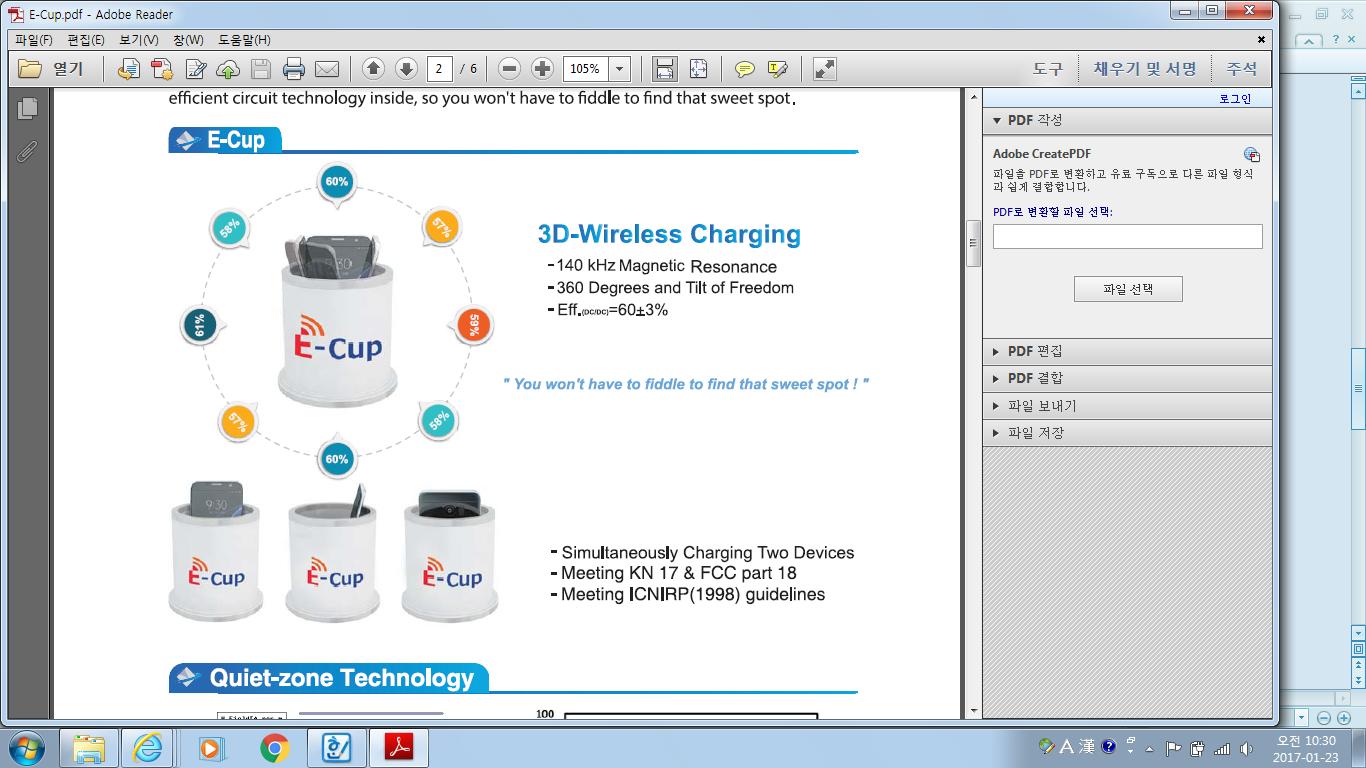Screen dimensions: 1366x768
Task: Switch to read mode with arrows icon
Action: (x=824, y=69)
